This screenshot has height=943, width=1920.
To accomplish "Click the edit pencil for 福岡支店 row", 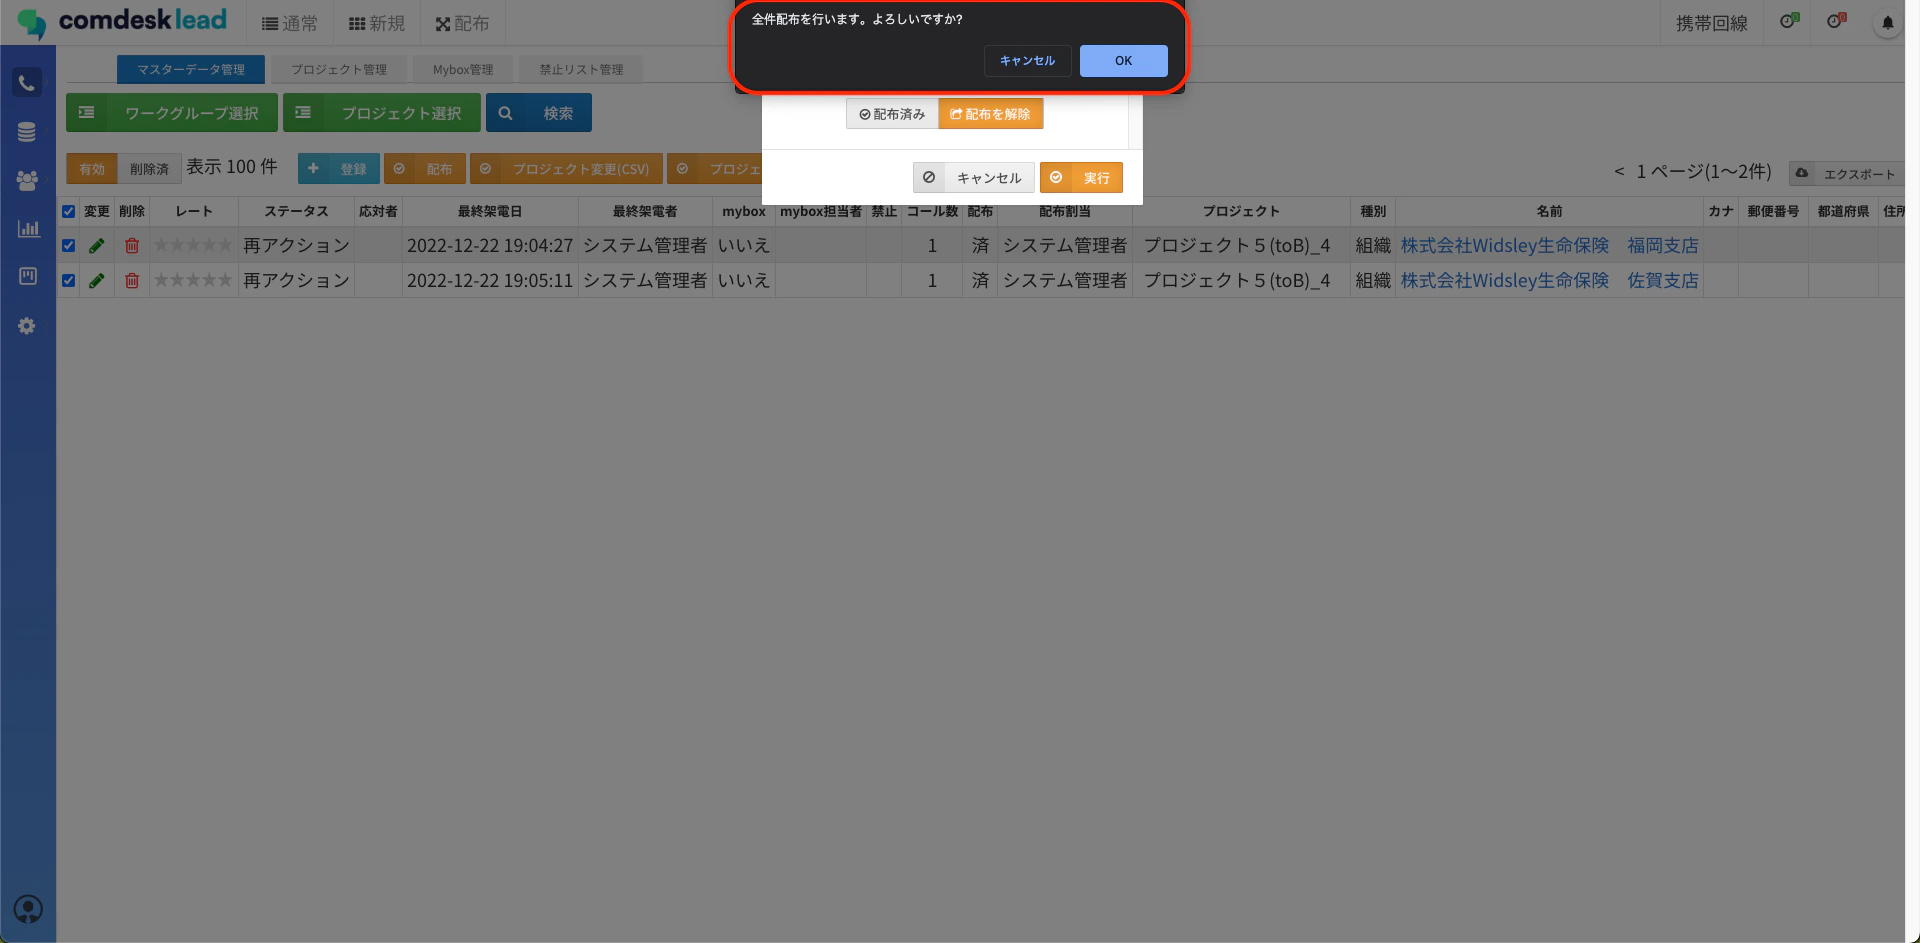I will [x=96, y=245].
